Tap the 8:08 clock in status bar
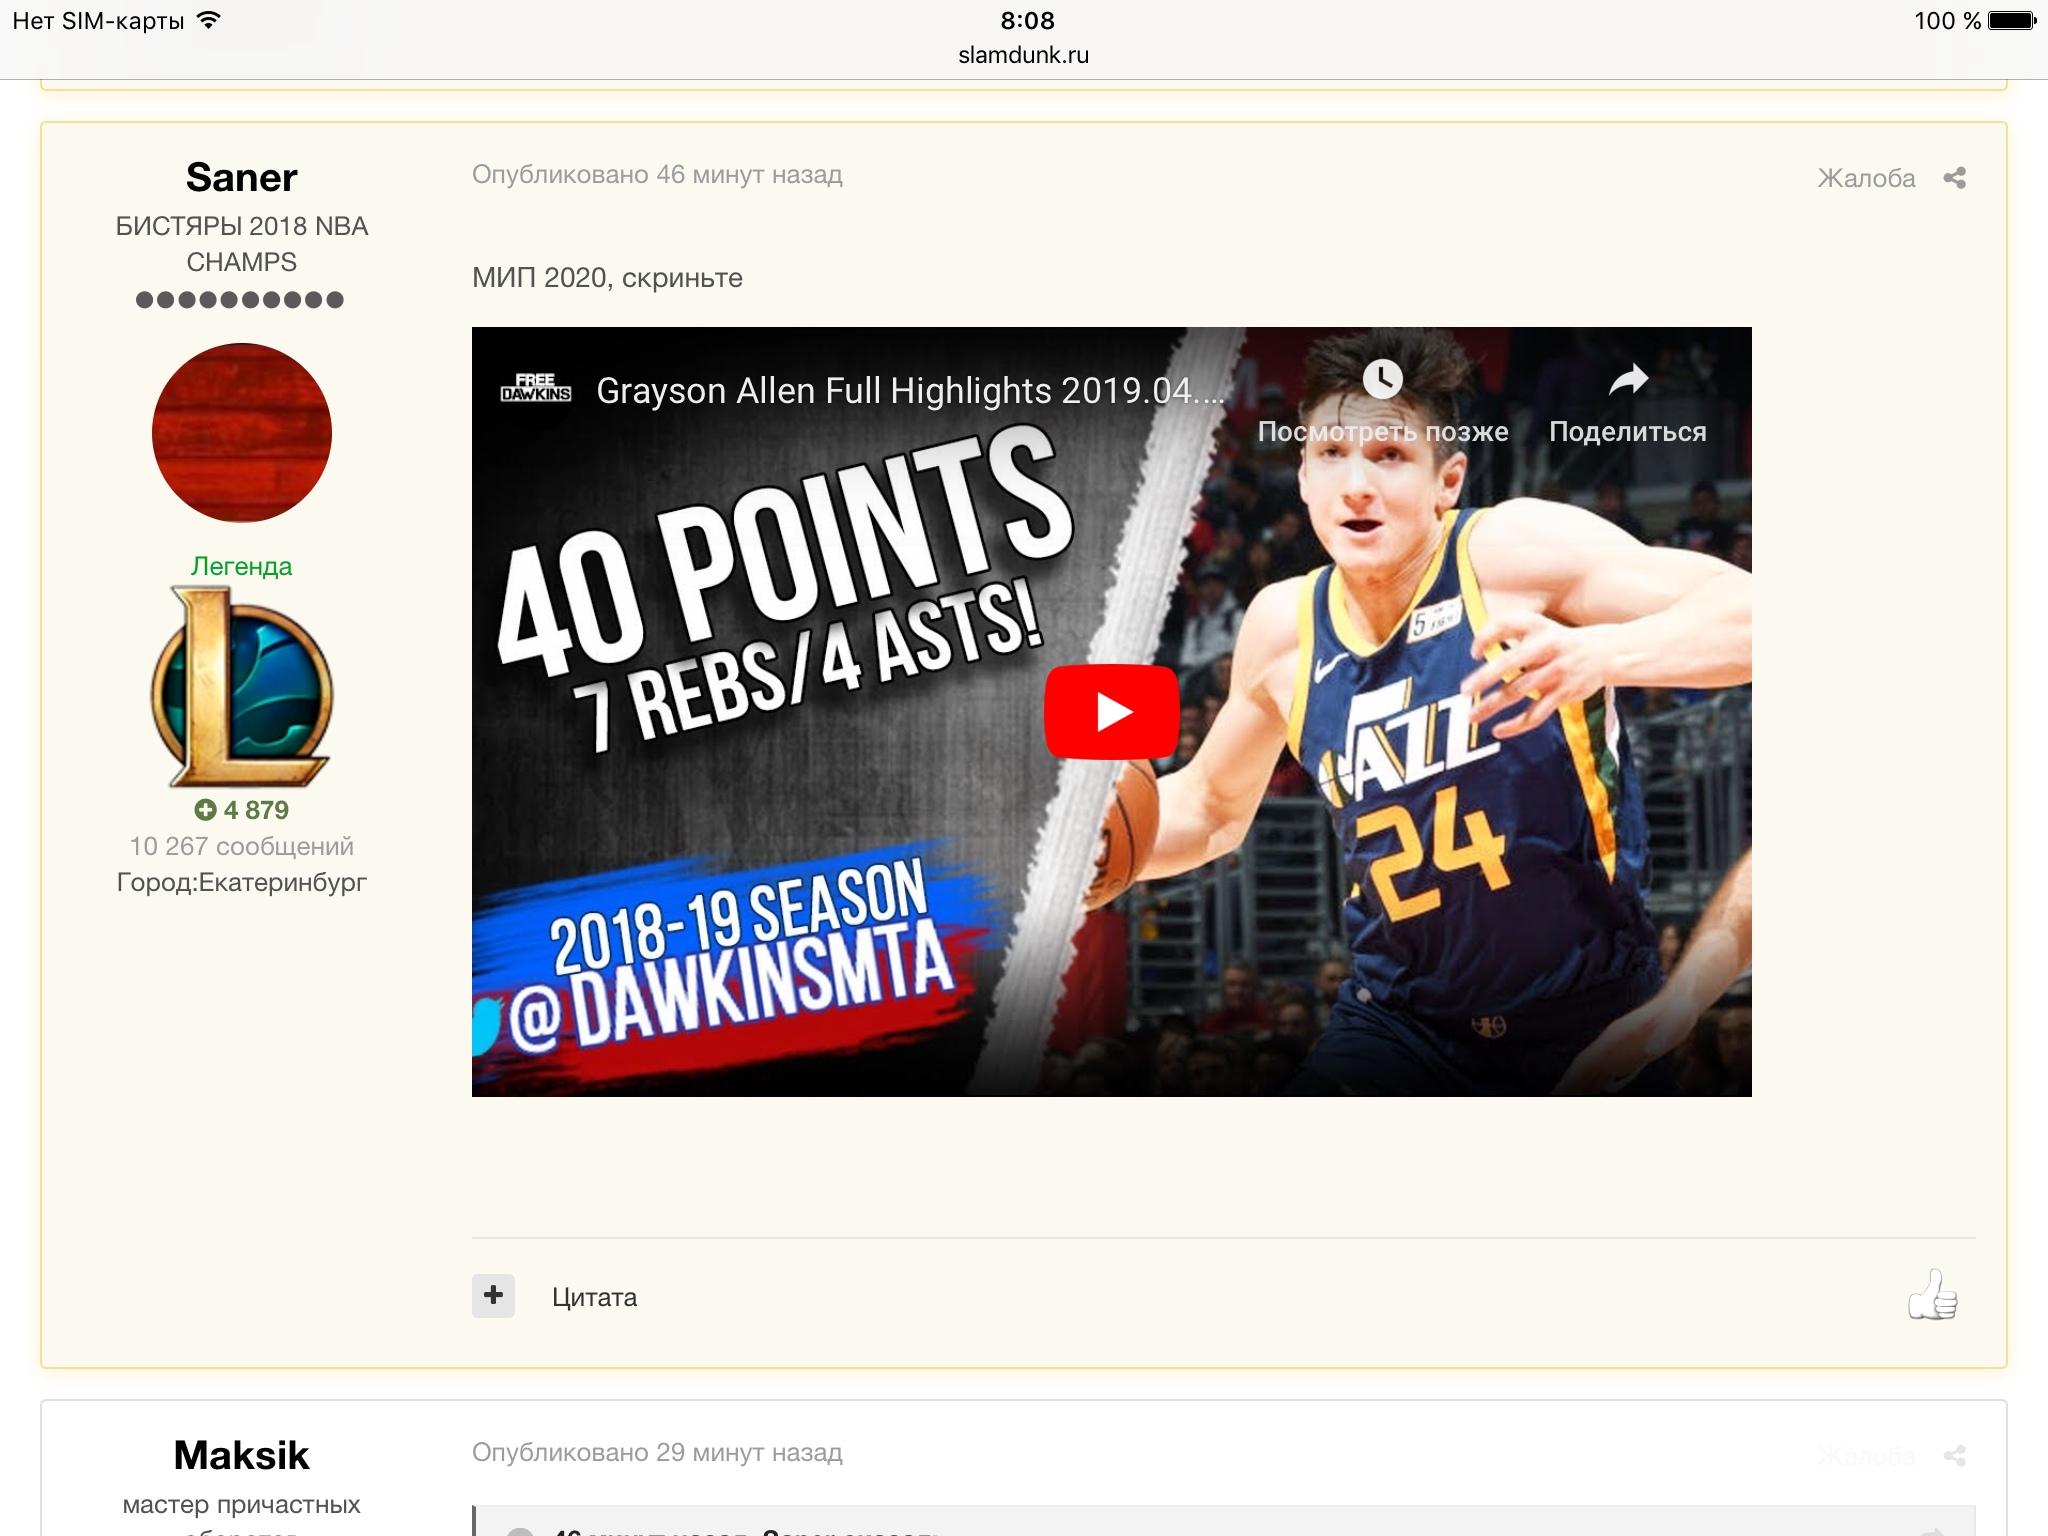Viewport: 2048px width, 1536px height. pyautogui.click(x=1027, y=20)
